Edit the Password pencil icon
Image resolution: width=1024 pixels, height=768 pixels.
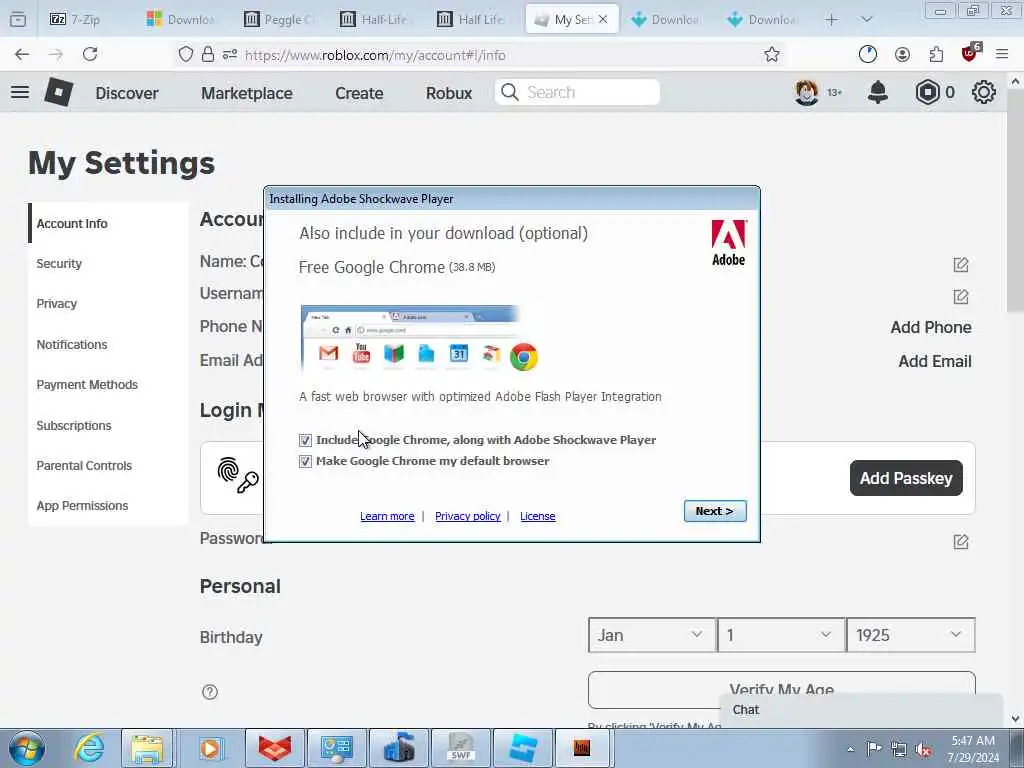click(x=961, y=541)
